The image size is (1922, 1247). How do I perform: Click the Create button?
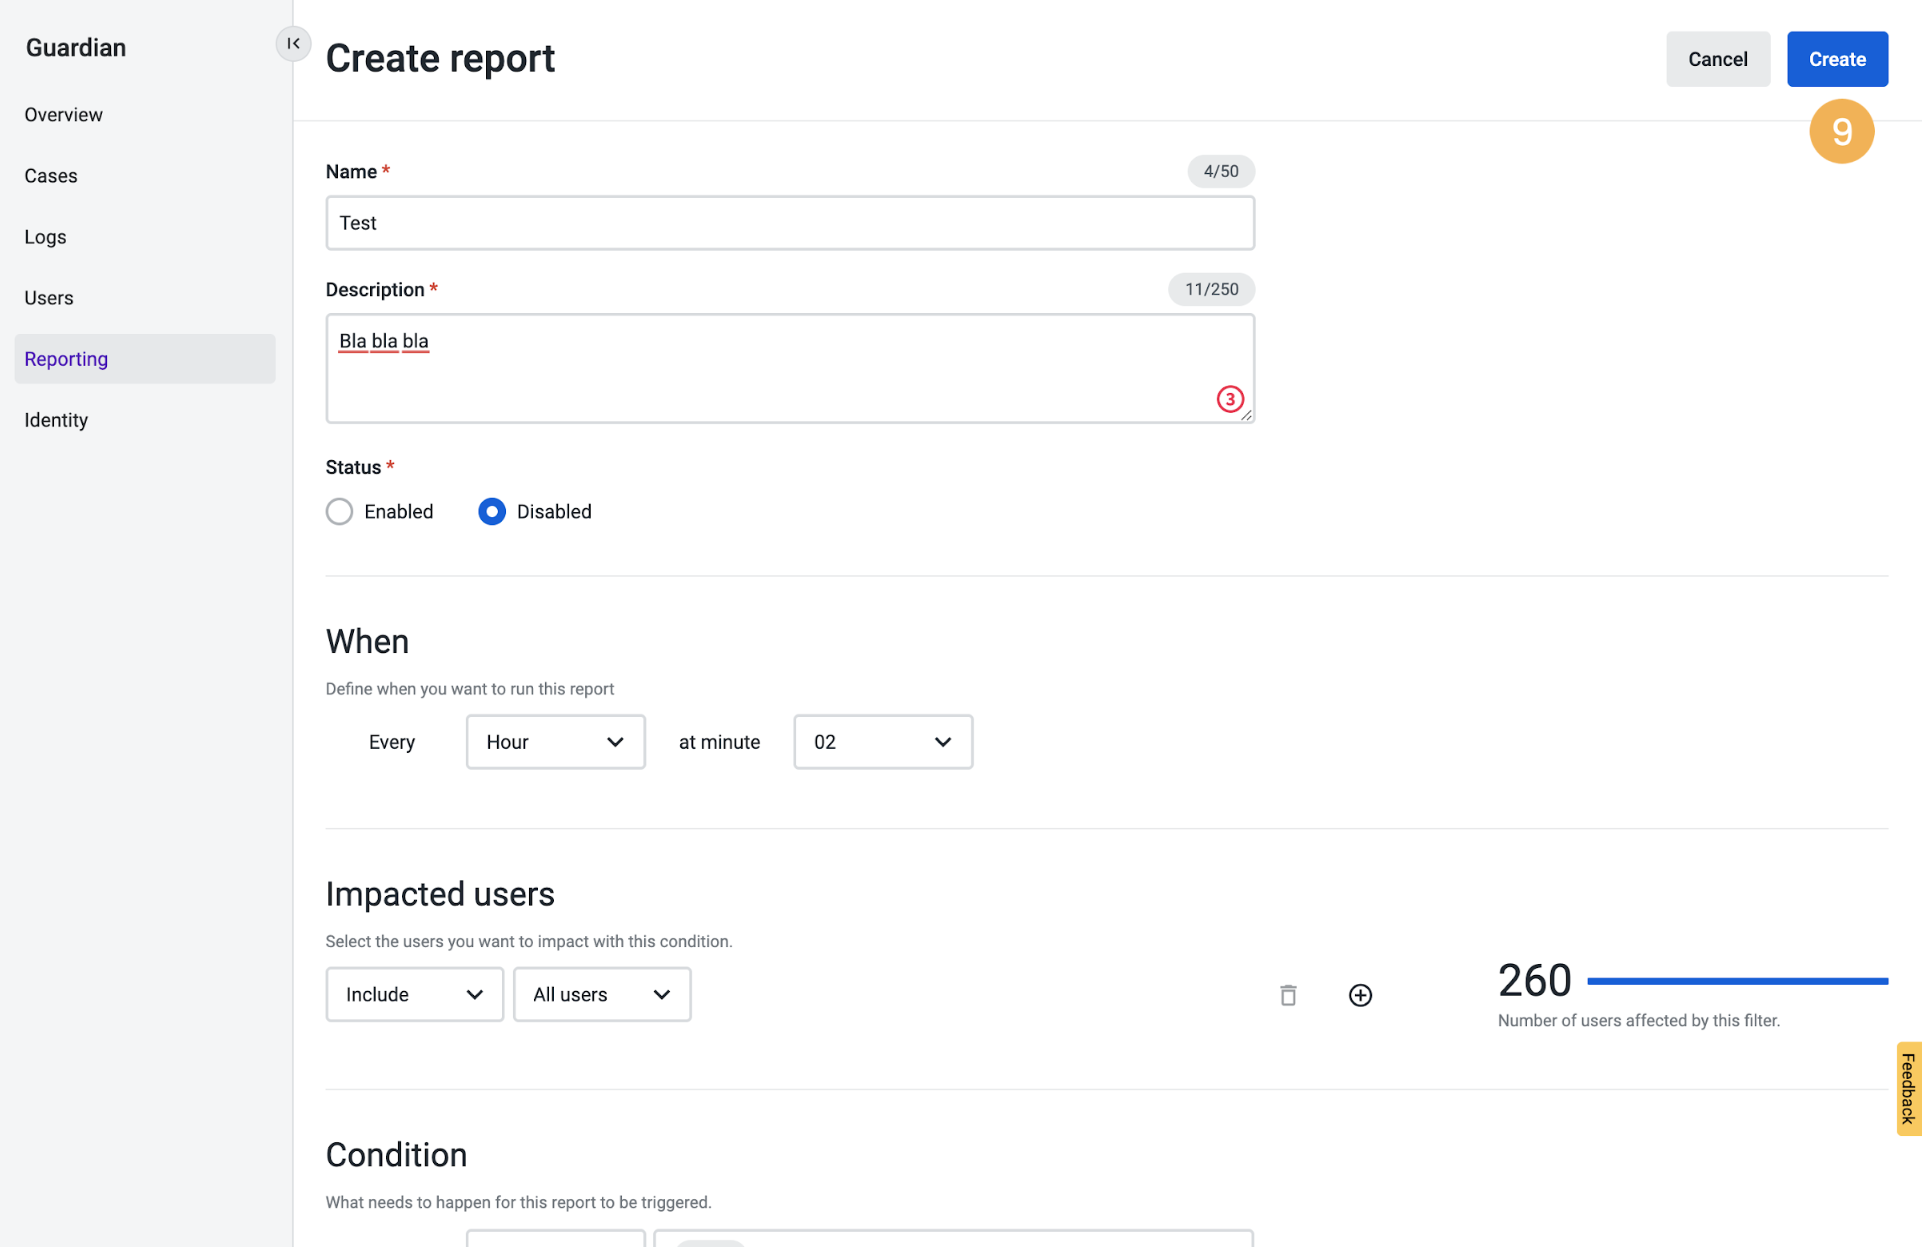point(1837,59)
